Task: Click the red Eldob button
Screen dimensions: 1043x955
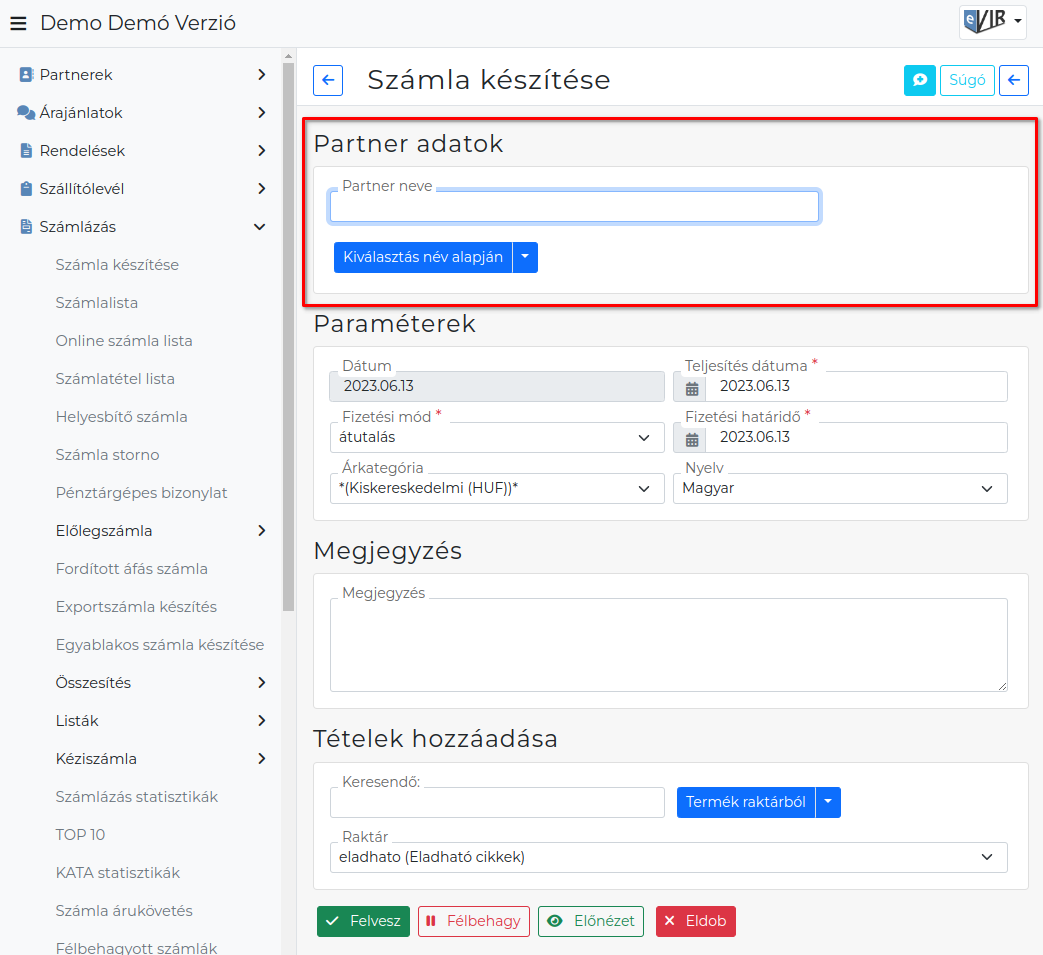Action: [695, 921]
